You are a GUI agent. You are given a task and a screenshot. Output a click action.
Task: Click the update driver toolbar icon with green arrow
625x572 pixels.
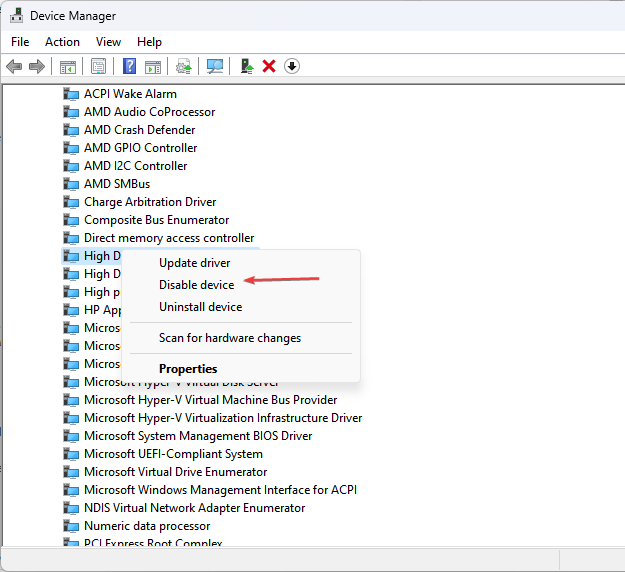tap(246, 66)
